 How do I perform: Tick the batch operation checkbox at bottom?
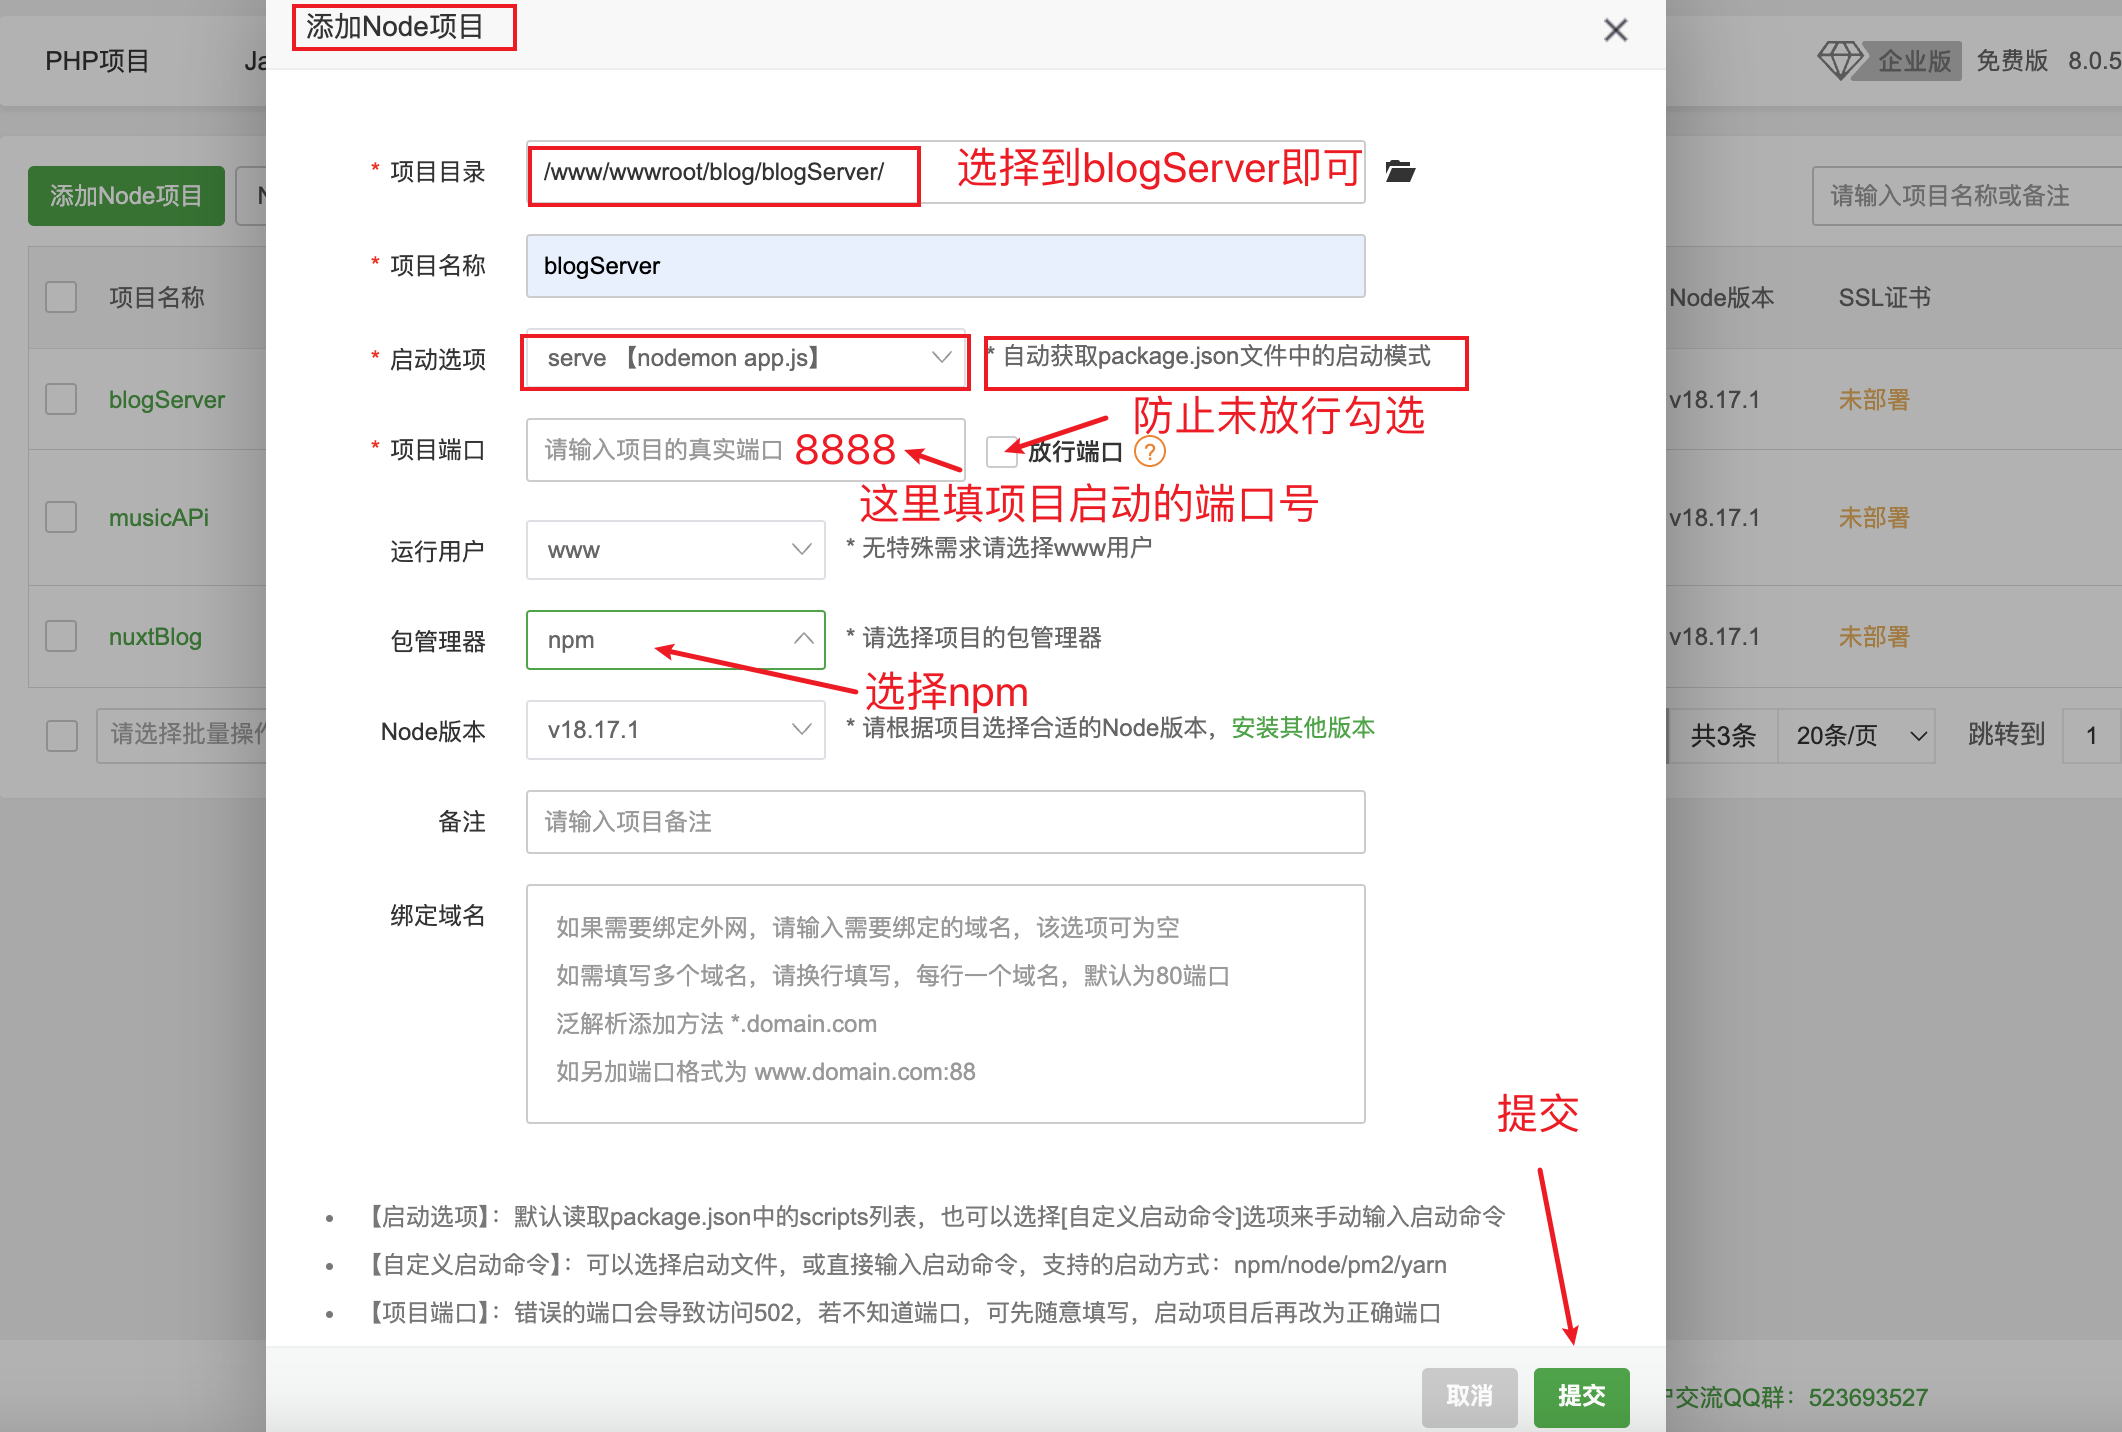62,735
